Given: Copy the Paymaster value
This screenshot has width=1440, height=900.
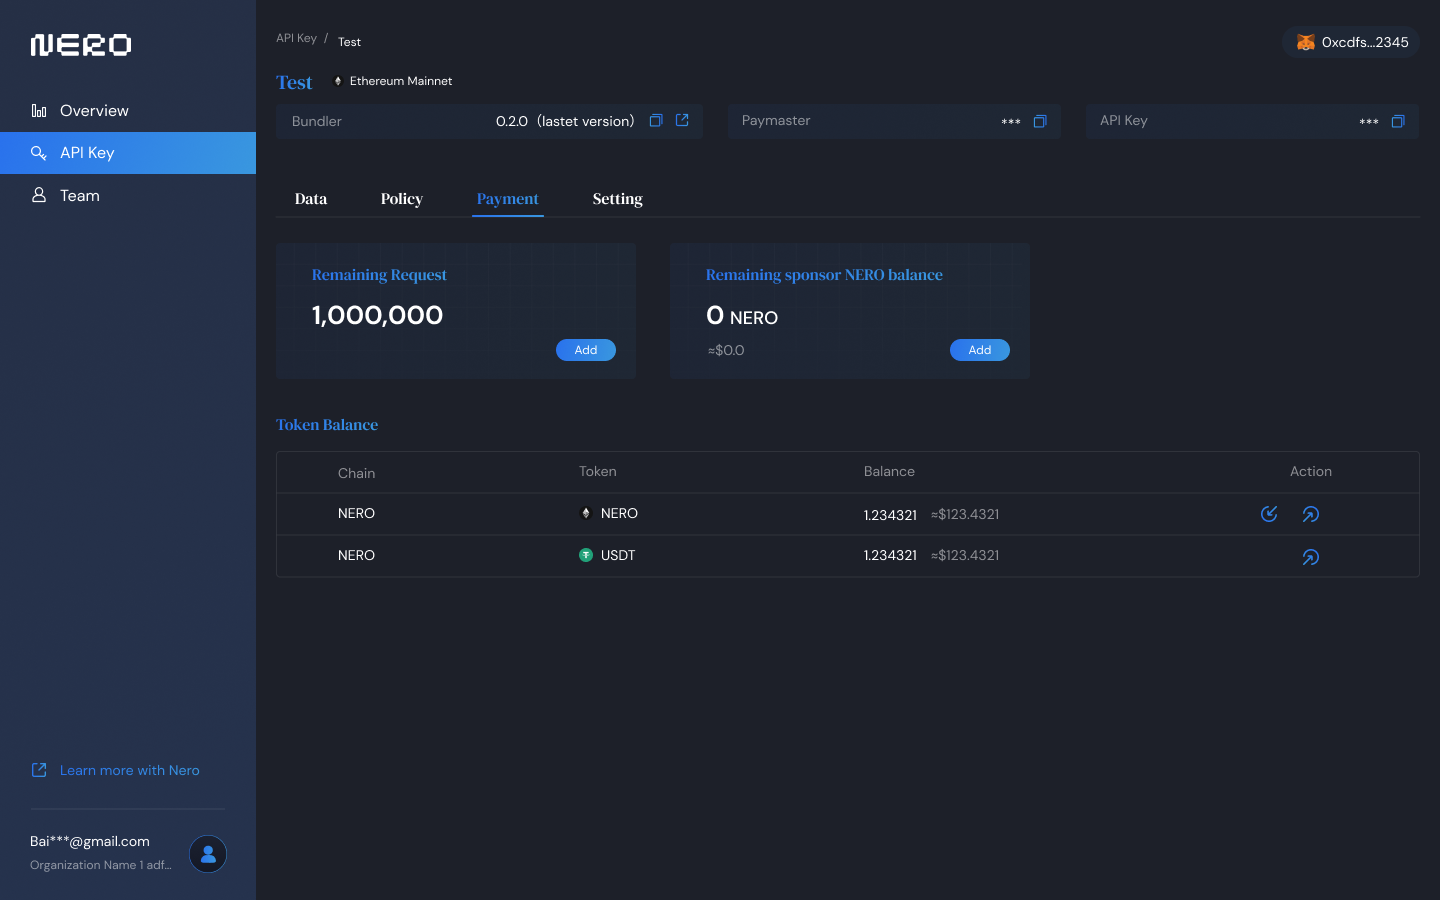Looking at the screenshot, I should click(x=1040, y=121).
